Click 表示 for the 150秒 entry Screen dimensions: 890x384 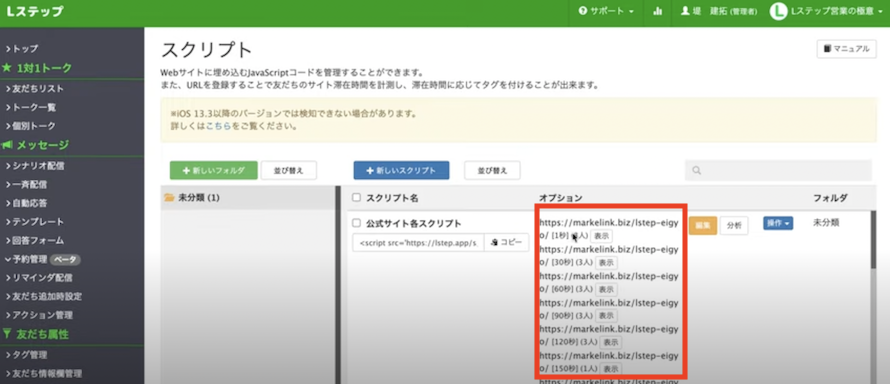(x=611, y=369)
